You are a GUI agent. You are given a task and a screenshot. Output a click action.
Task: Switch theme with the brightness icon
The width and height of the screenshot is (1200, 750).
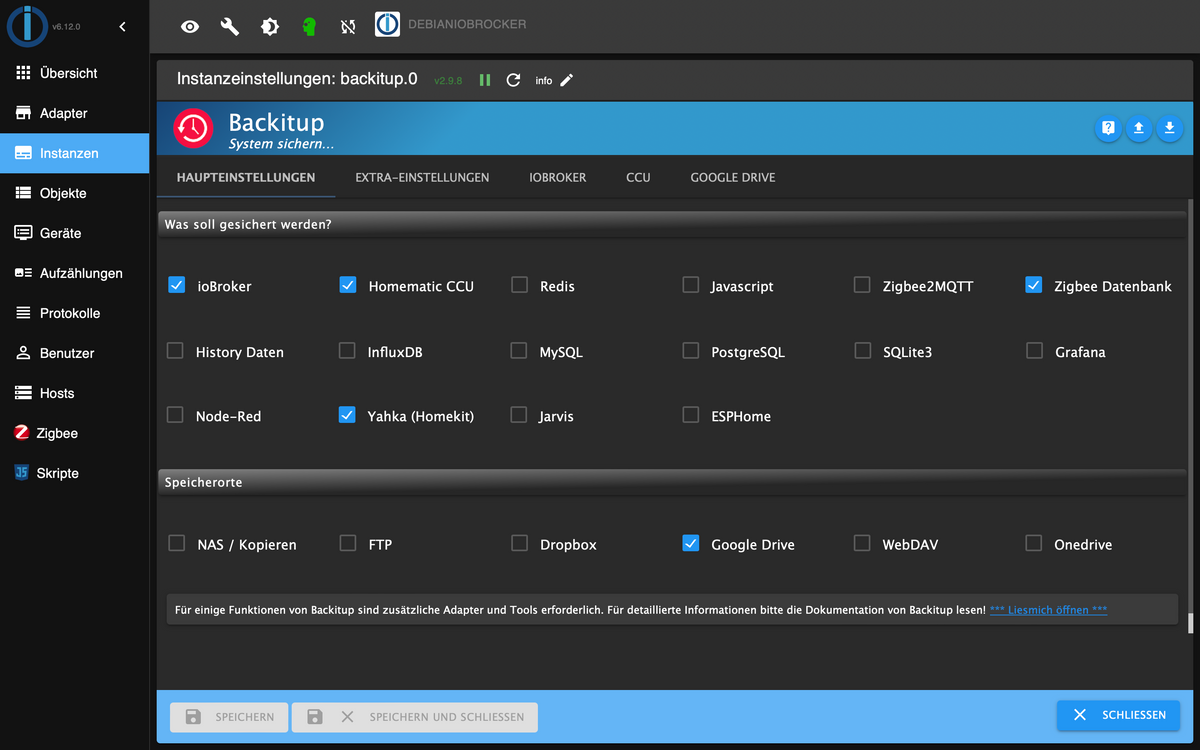click(269, 27)
